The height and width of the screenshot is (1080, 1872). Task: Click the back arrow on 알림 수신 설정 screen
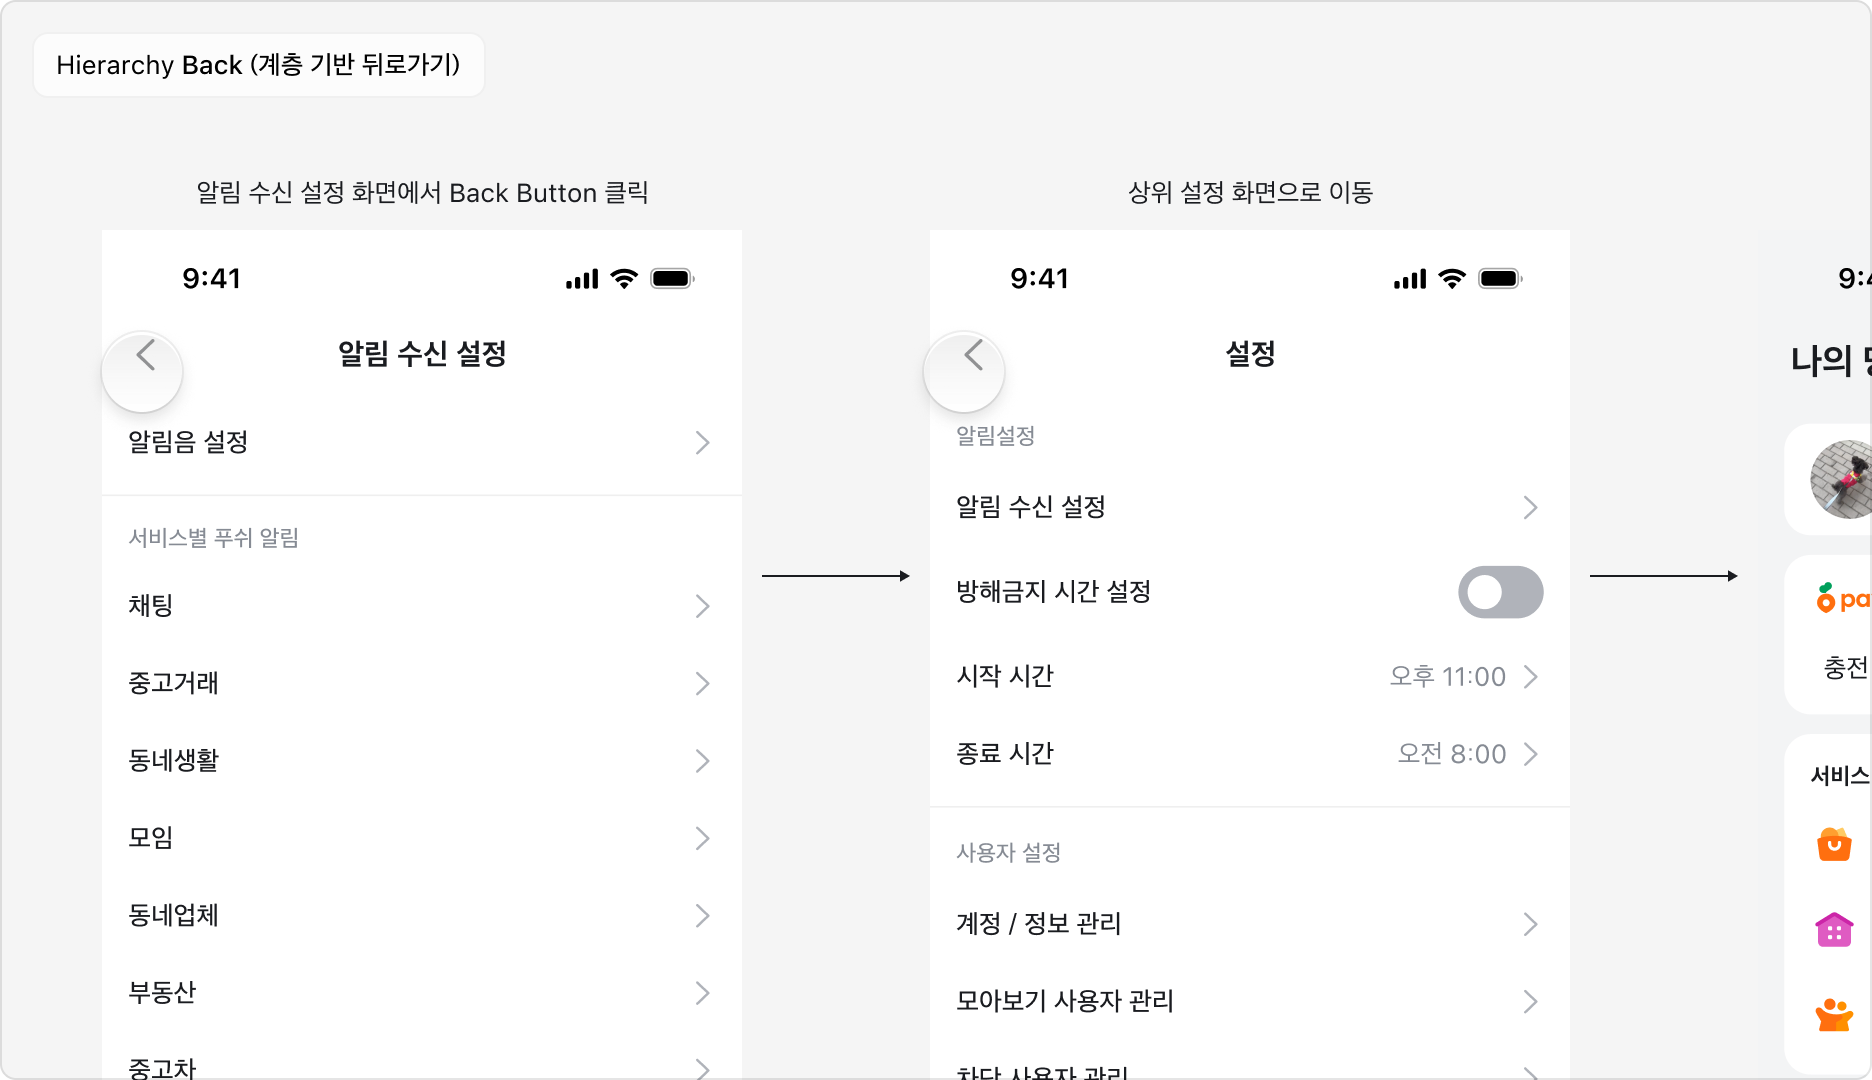click(143, 371)
